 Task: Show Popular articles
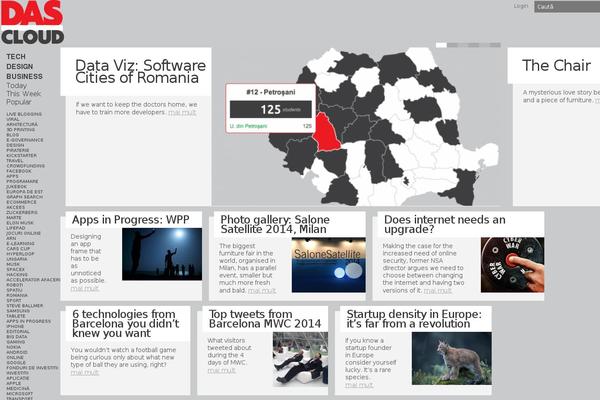18,102
